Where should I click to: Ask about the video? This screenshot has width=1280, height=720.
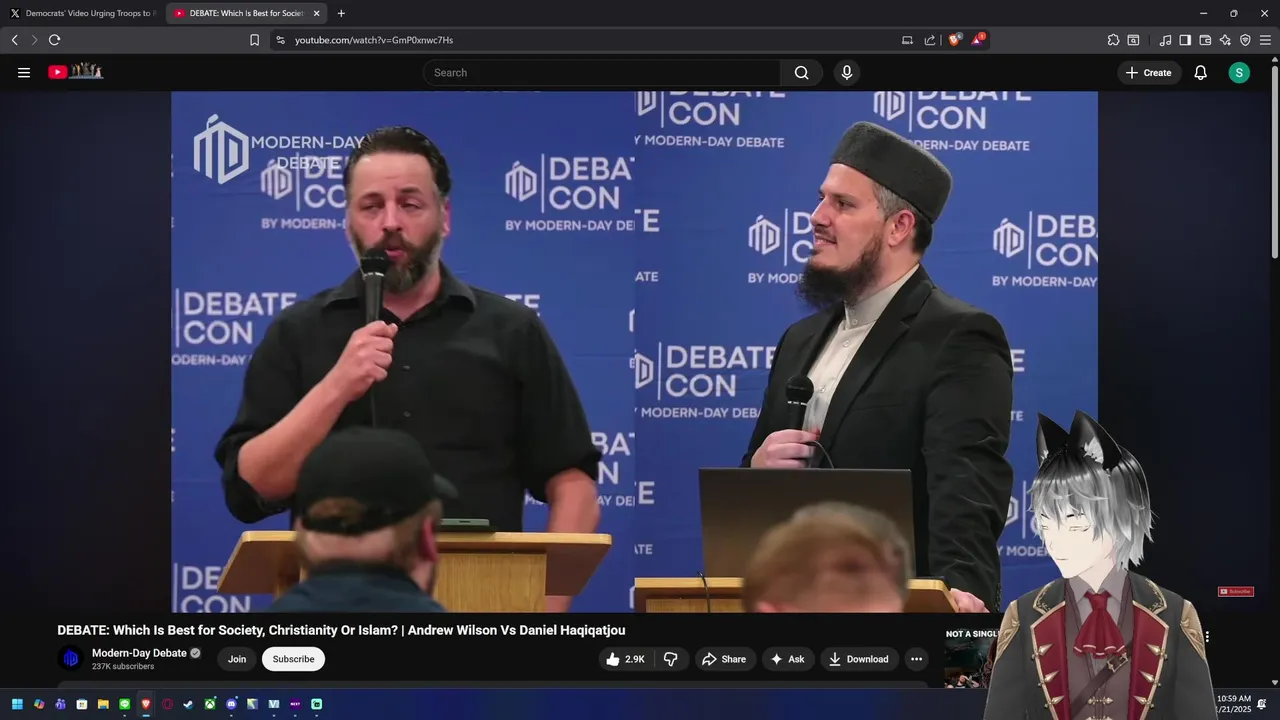(788, 659)
